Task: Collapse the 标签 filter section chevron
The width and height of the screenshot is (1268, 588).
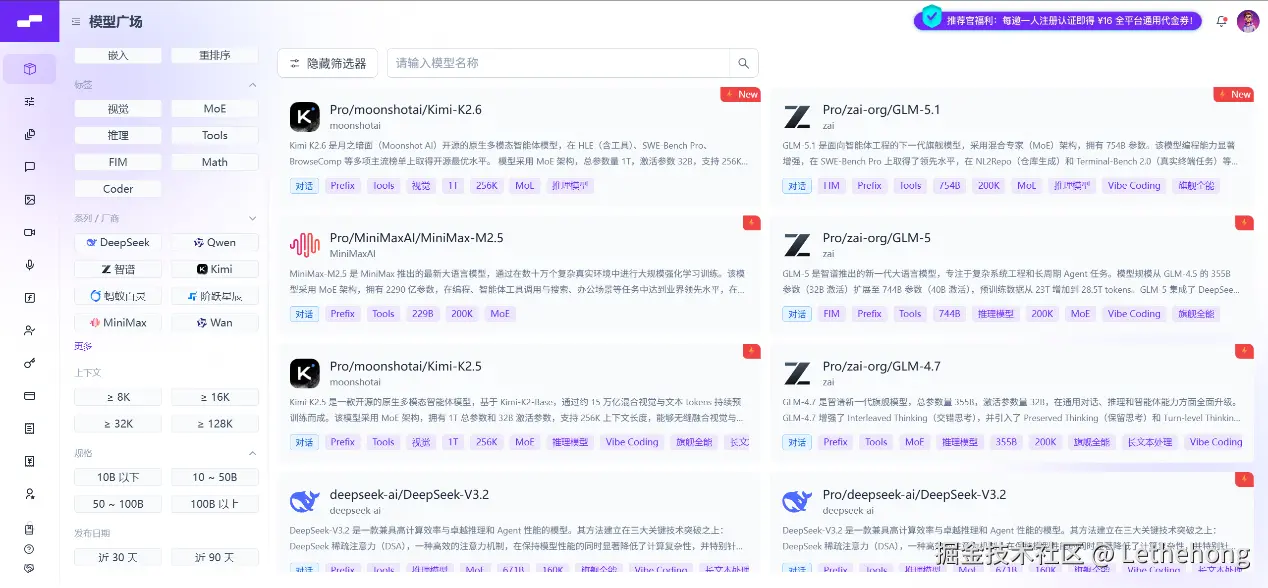Action: pos(253,85)
